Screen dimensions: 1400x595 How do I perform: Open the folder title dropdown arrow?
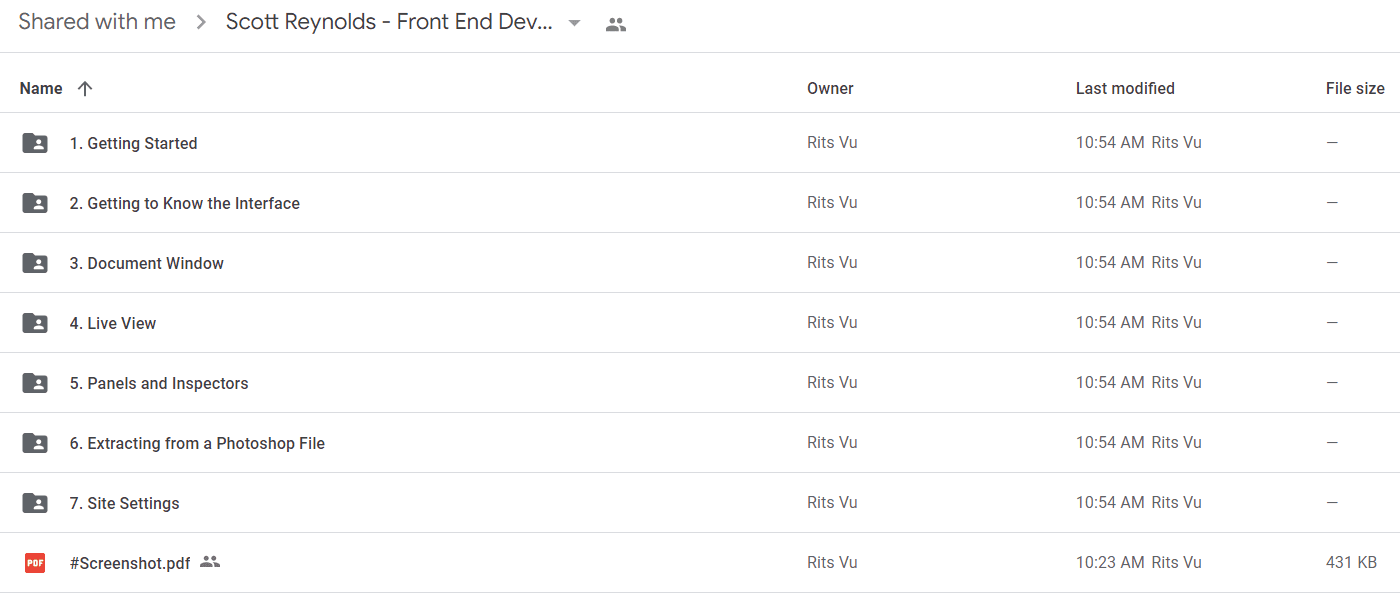(x=574, y=23)
